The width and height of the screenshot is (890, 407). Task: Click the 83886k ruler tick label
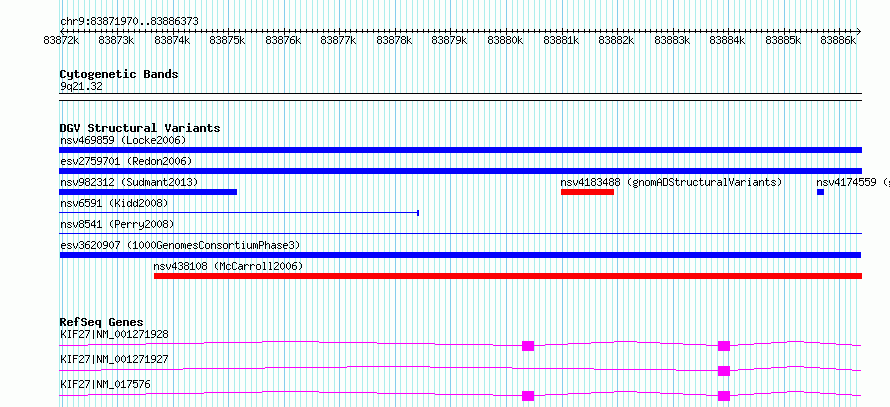838,40
